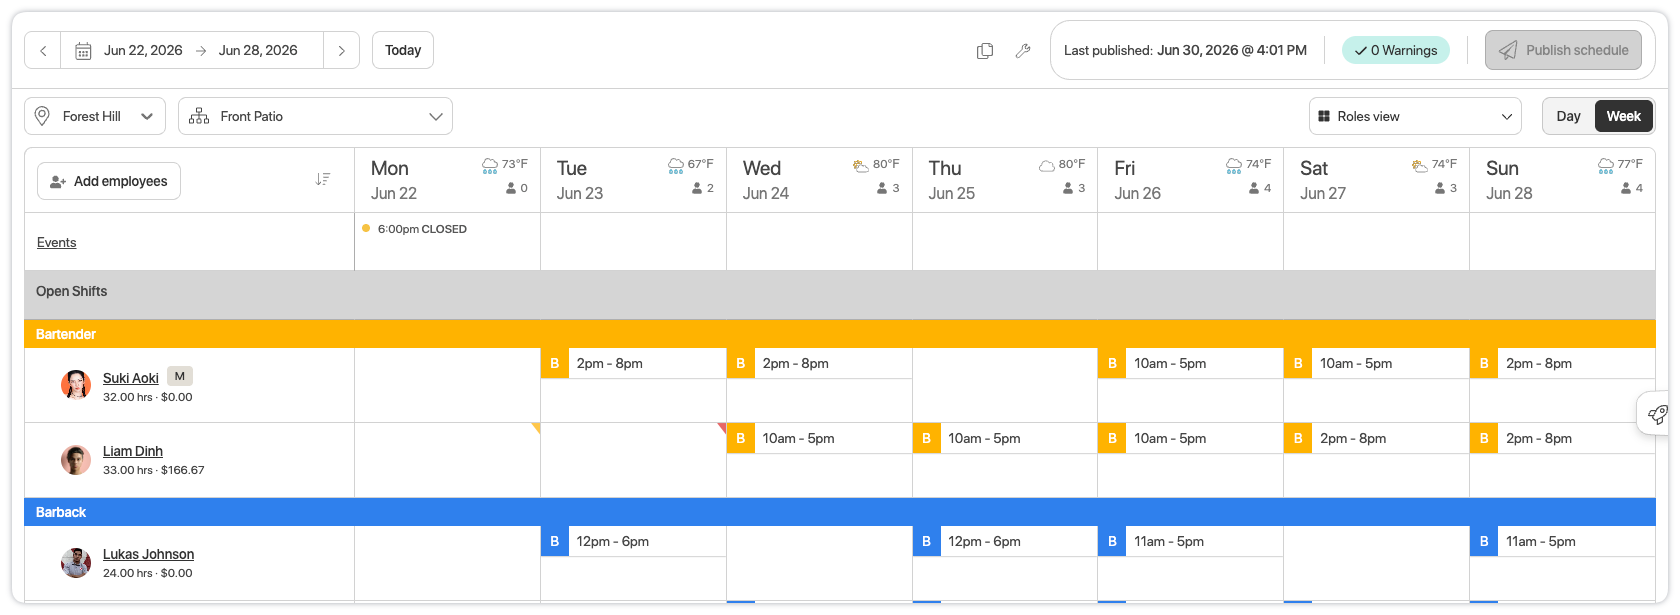1680x615 pixels.
Task: Click Tuesday's staff count icon
Action: tap(697, 188)
